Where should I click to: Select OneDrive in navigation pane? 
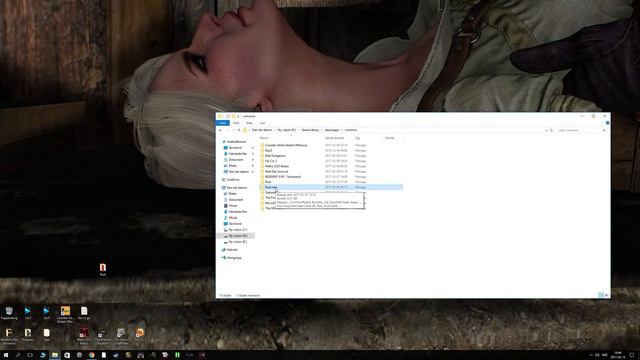click(233, 180)
